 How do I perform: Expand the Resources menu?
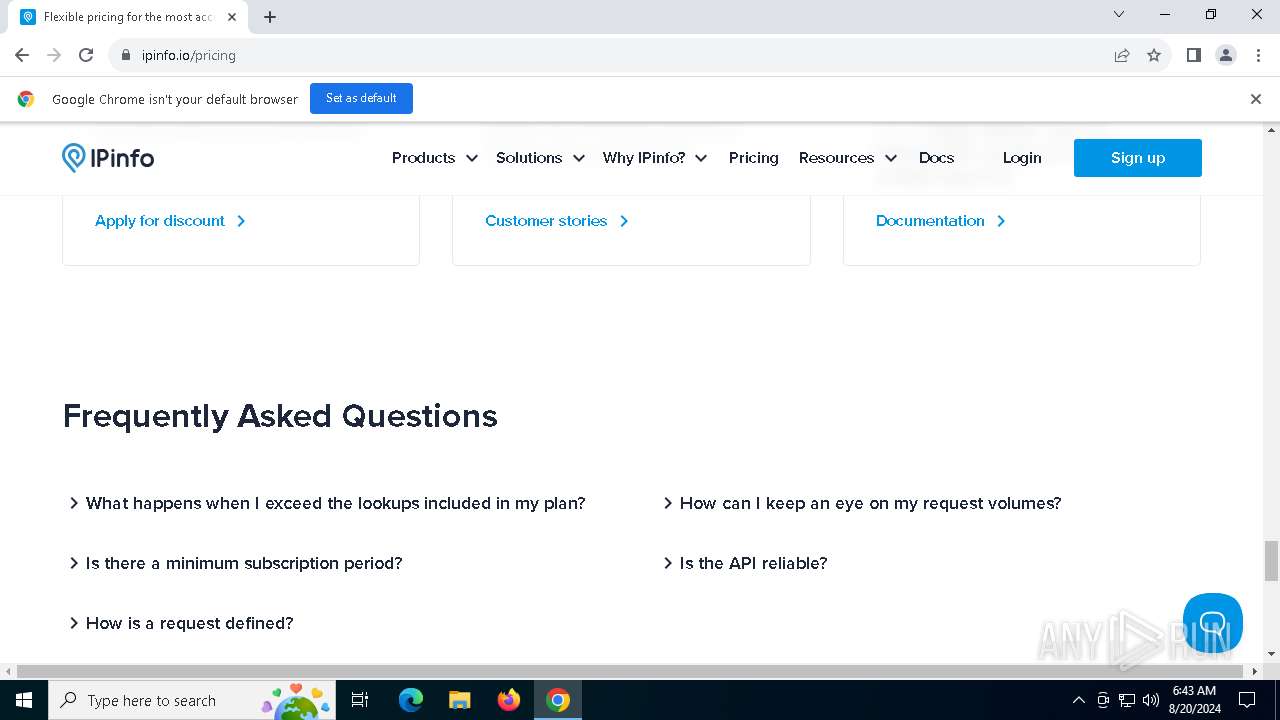pos(848,158)
